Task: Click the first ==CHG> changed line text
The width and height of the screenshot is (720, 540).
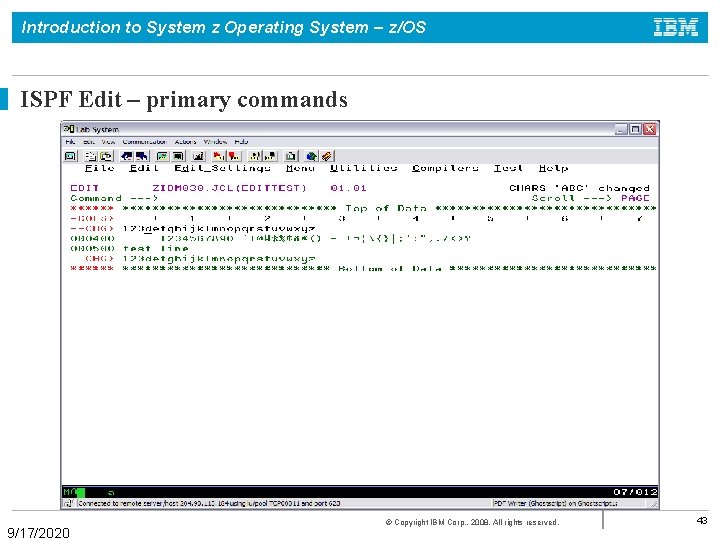Action: point(219,229)
